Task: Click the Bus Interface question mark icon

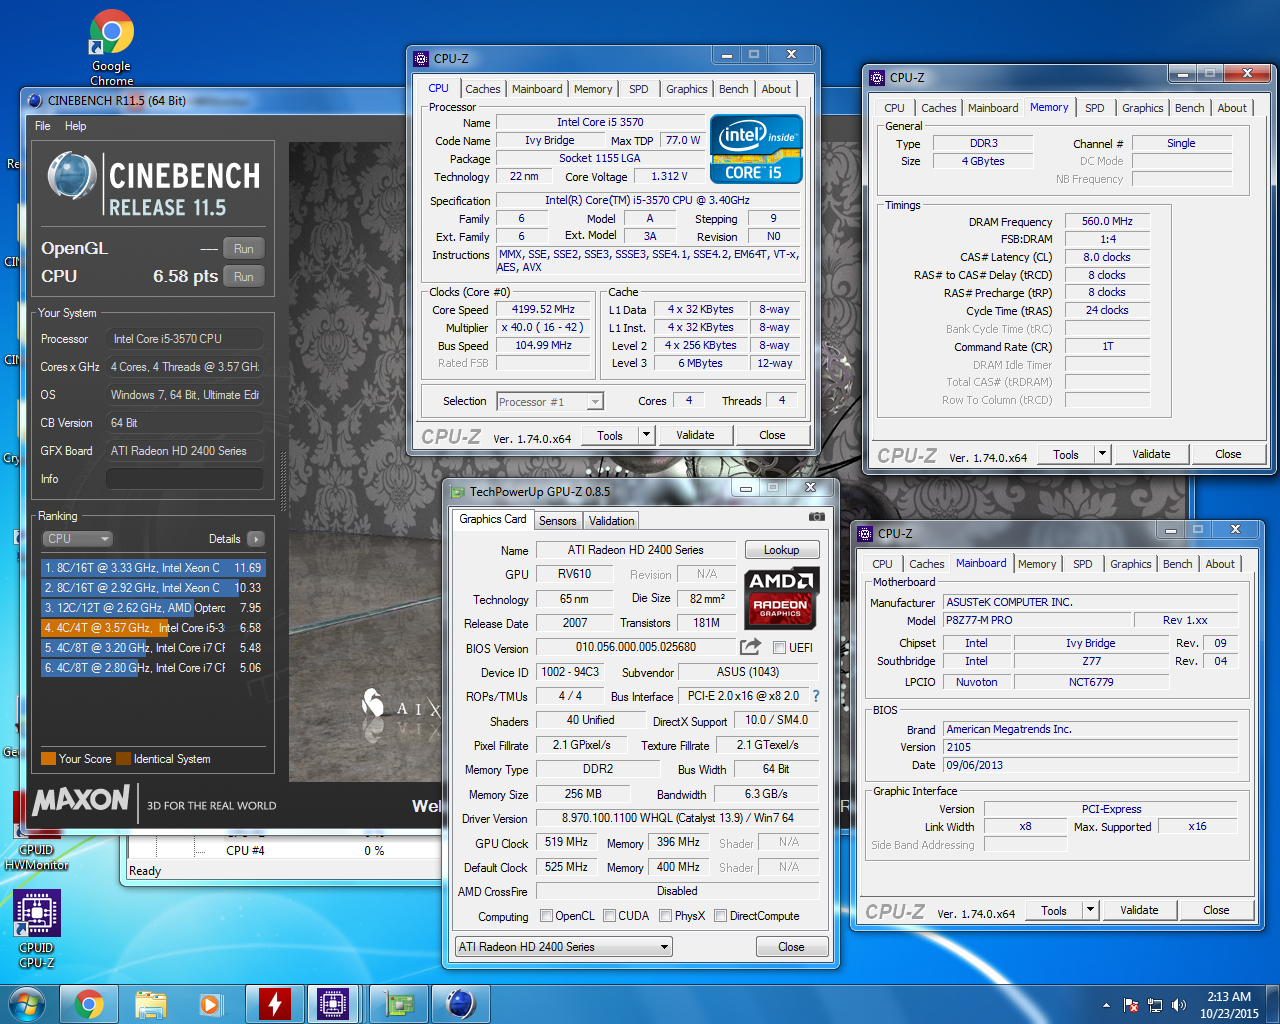Action: (x=815, y=696)
